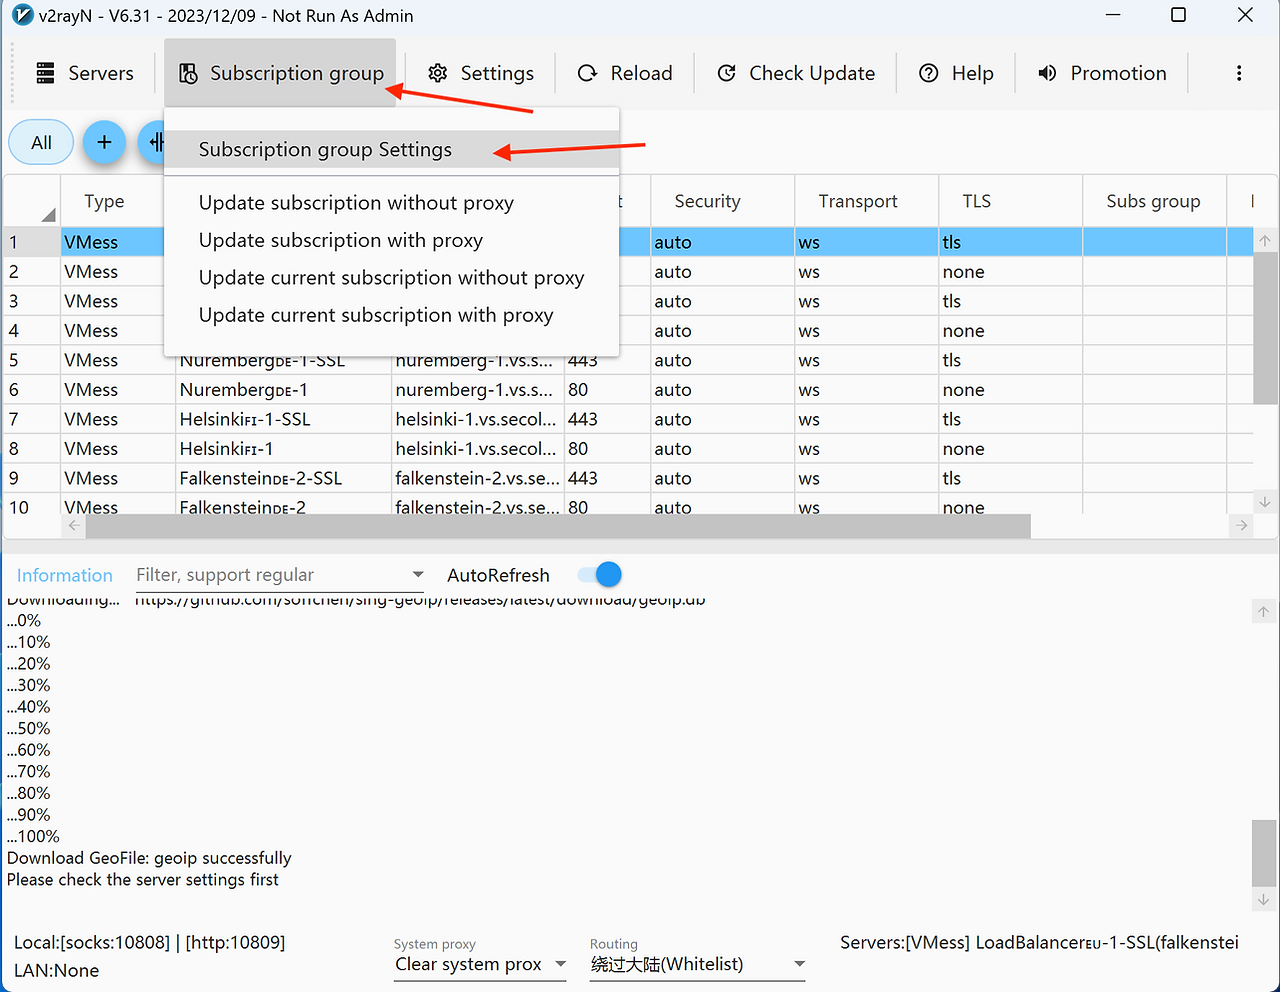The width and height of the screenshot is (1280, 992).
Task: Open the Servers toolbar menu
Action: coord(85,73)
